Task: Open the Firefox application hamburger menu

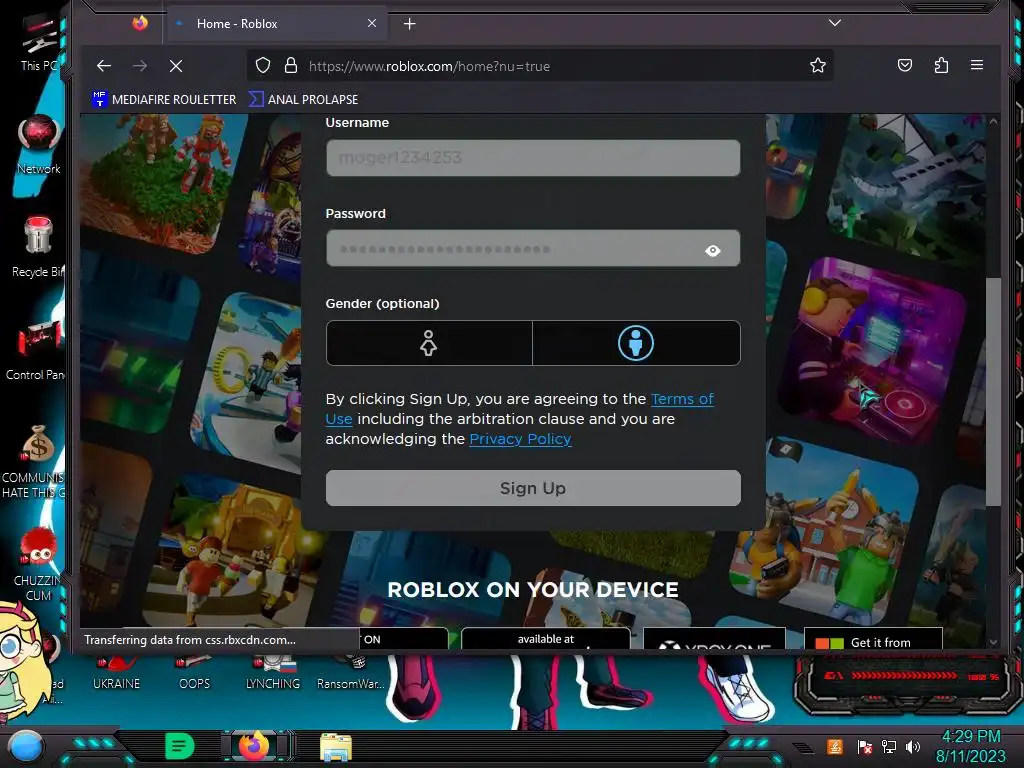Action: [977, 65]
